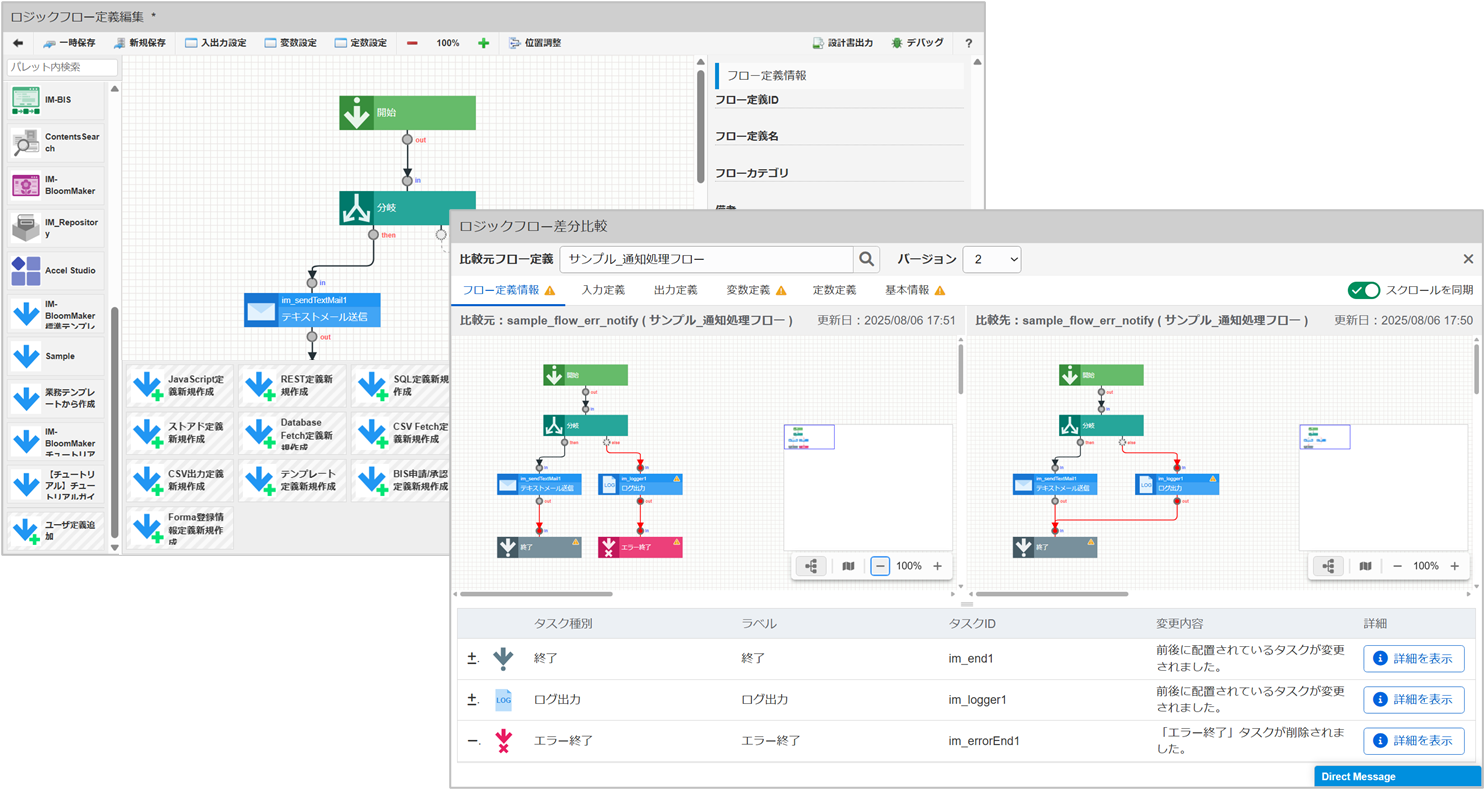The height and width of the screenshot is (791, 1484).
Task: Open the バージョン dropdown
Action: click(x=991, y=259)
